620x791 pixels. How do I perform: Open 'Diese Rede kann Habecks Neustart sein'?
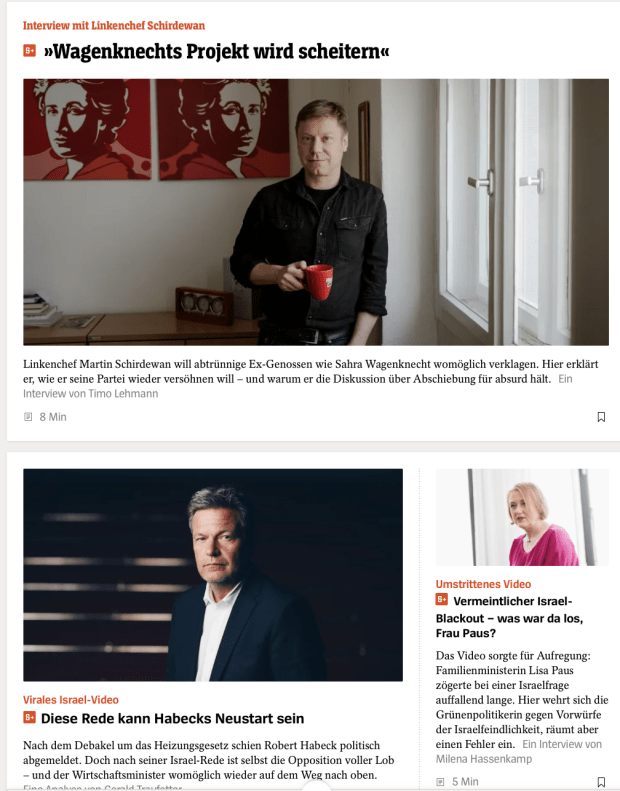pyautogui.click(x=173, y=718)
